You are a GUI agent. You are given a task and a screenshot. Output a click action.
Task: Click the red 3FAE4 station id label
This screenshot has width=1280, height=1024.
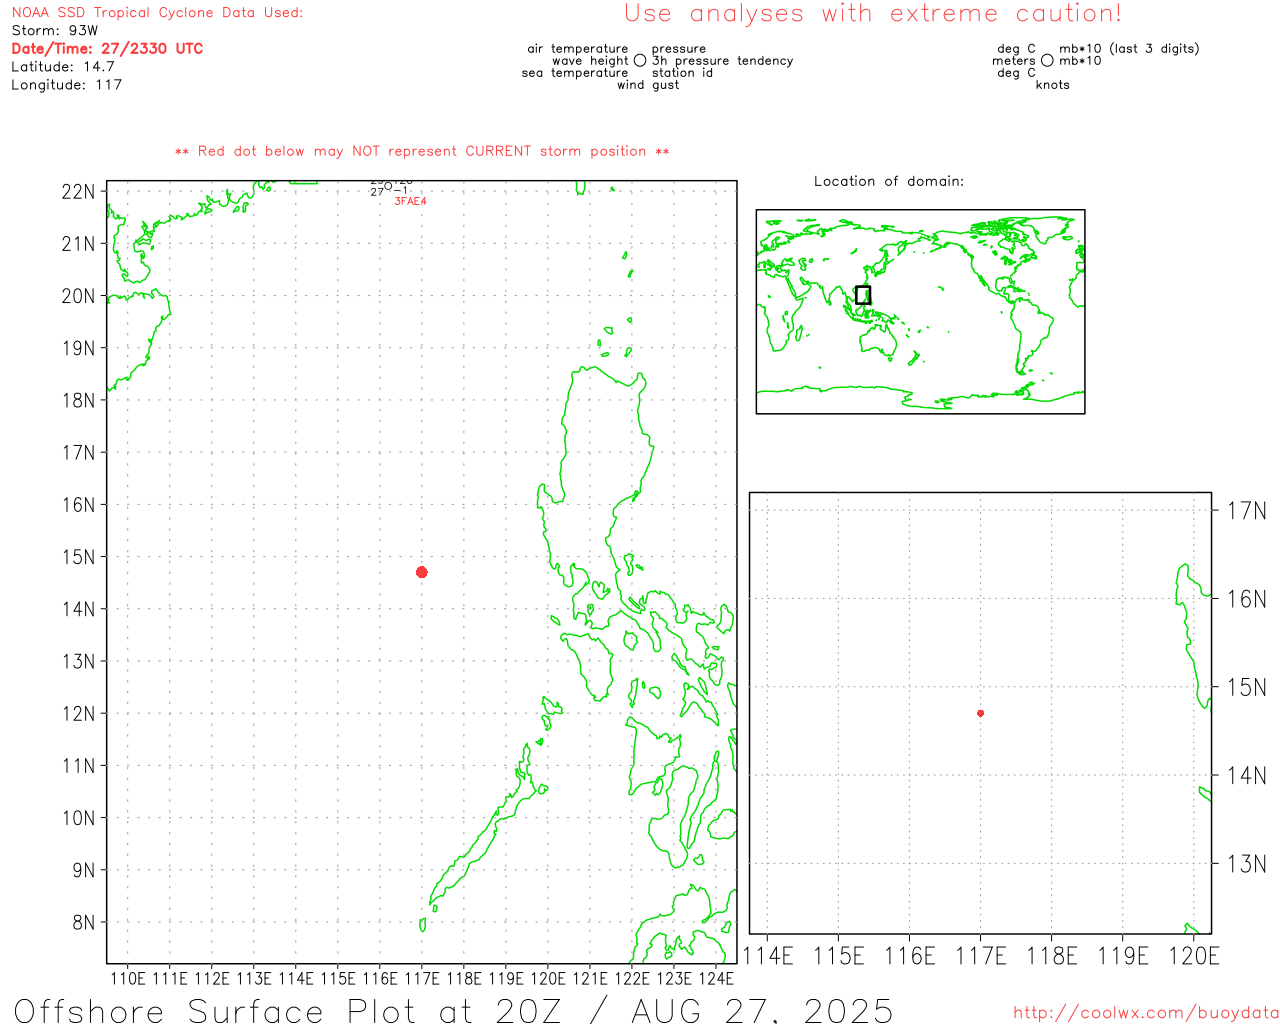[410, 201]
